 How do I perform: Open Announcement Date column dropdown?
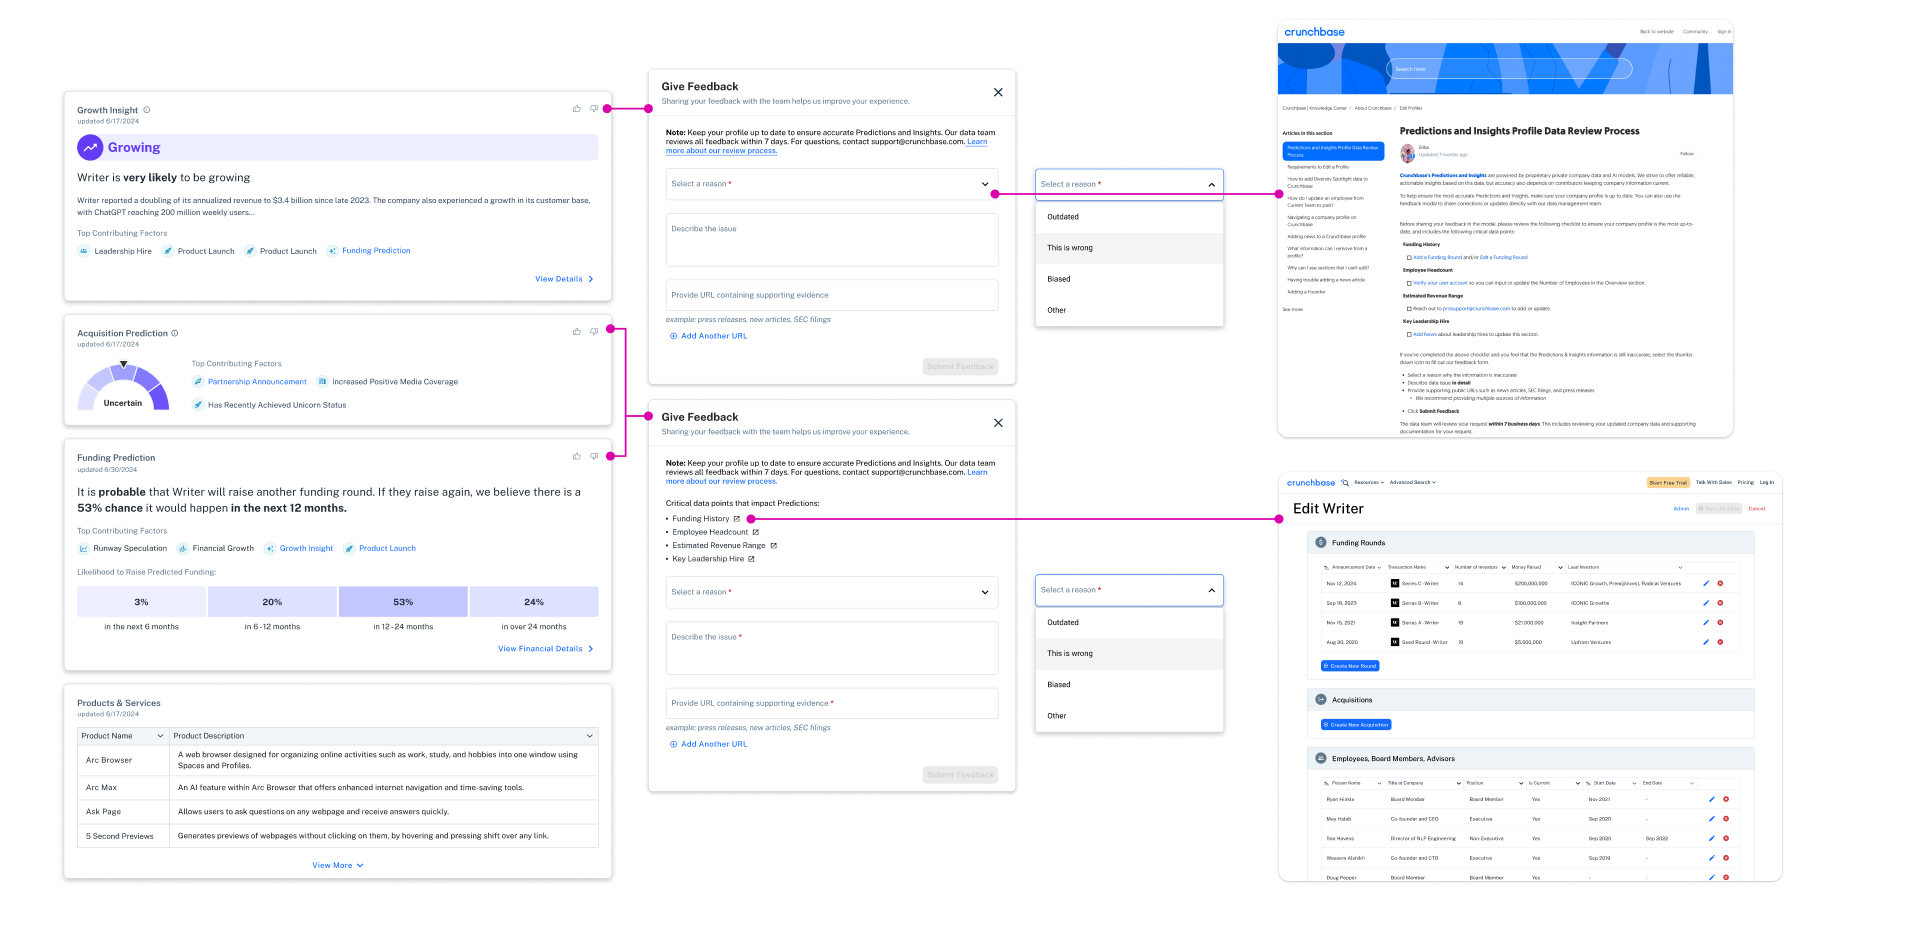click(x=1378, y=567)
